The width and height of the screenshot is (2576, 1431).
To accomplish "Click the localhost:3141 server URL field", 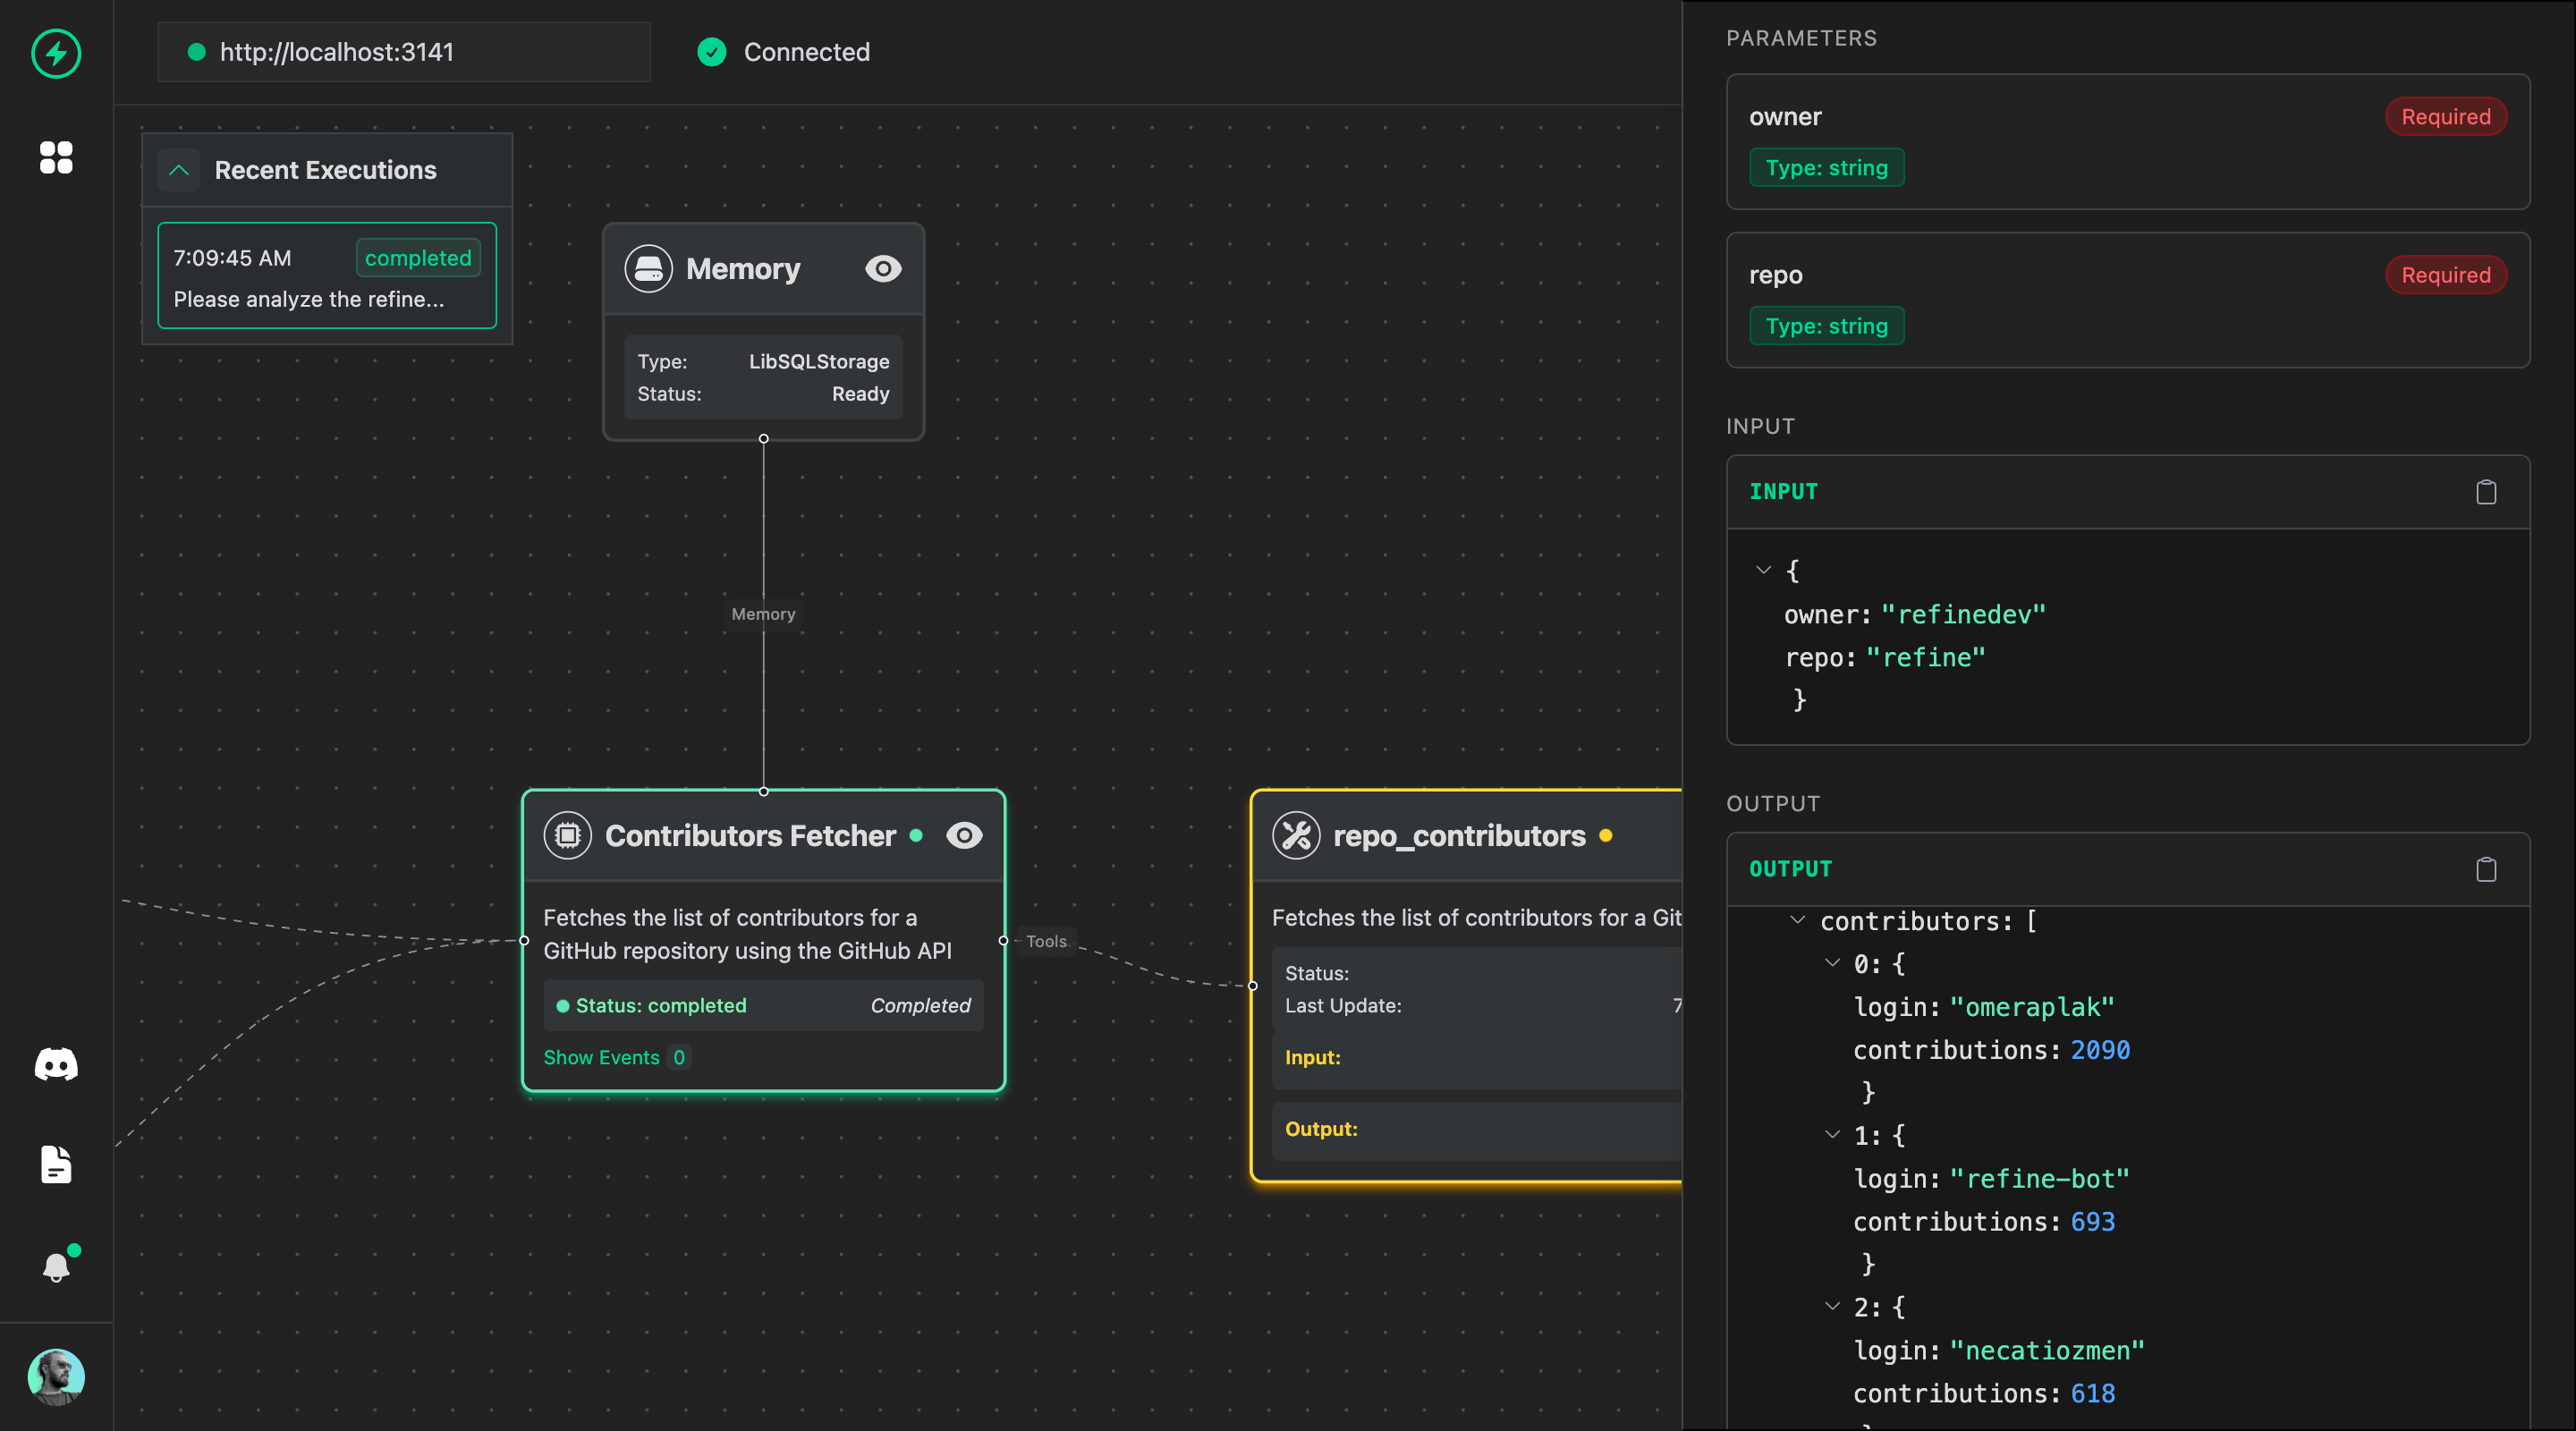I will pos(404,52).
